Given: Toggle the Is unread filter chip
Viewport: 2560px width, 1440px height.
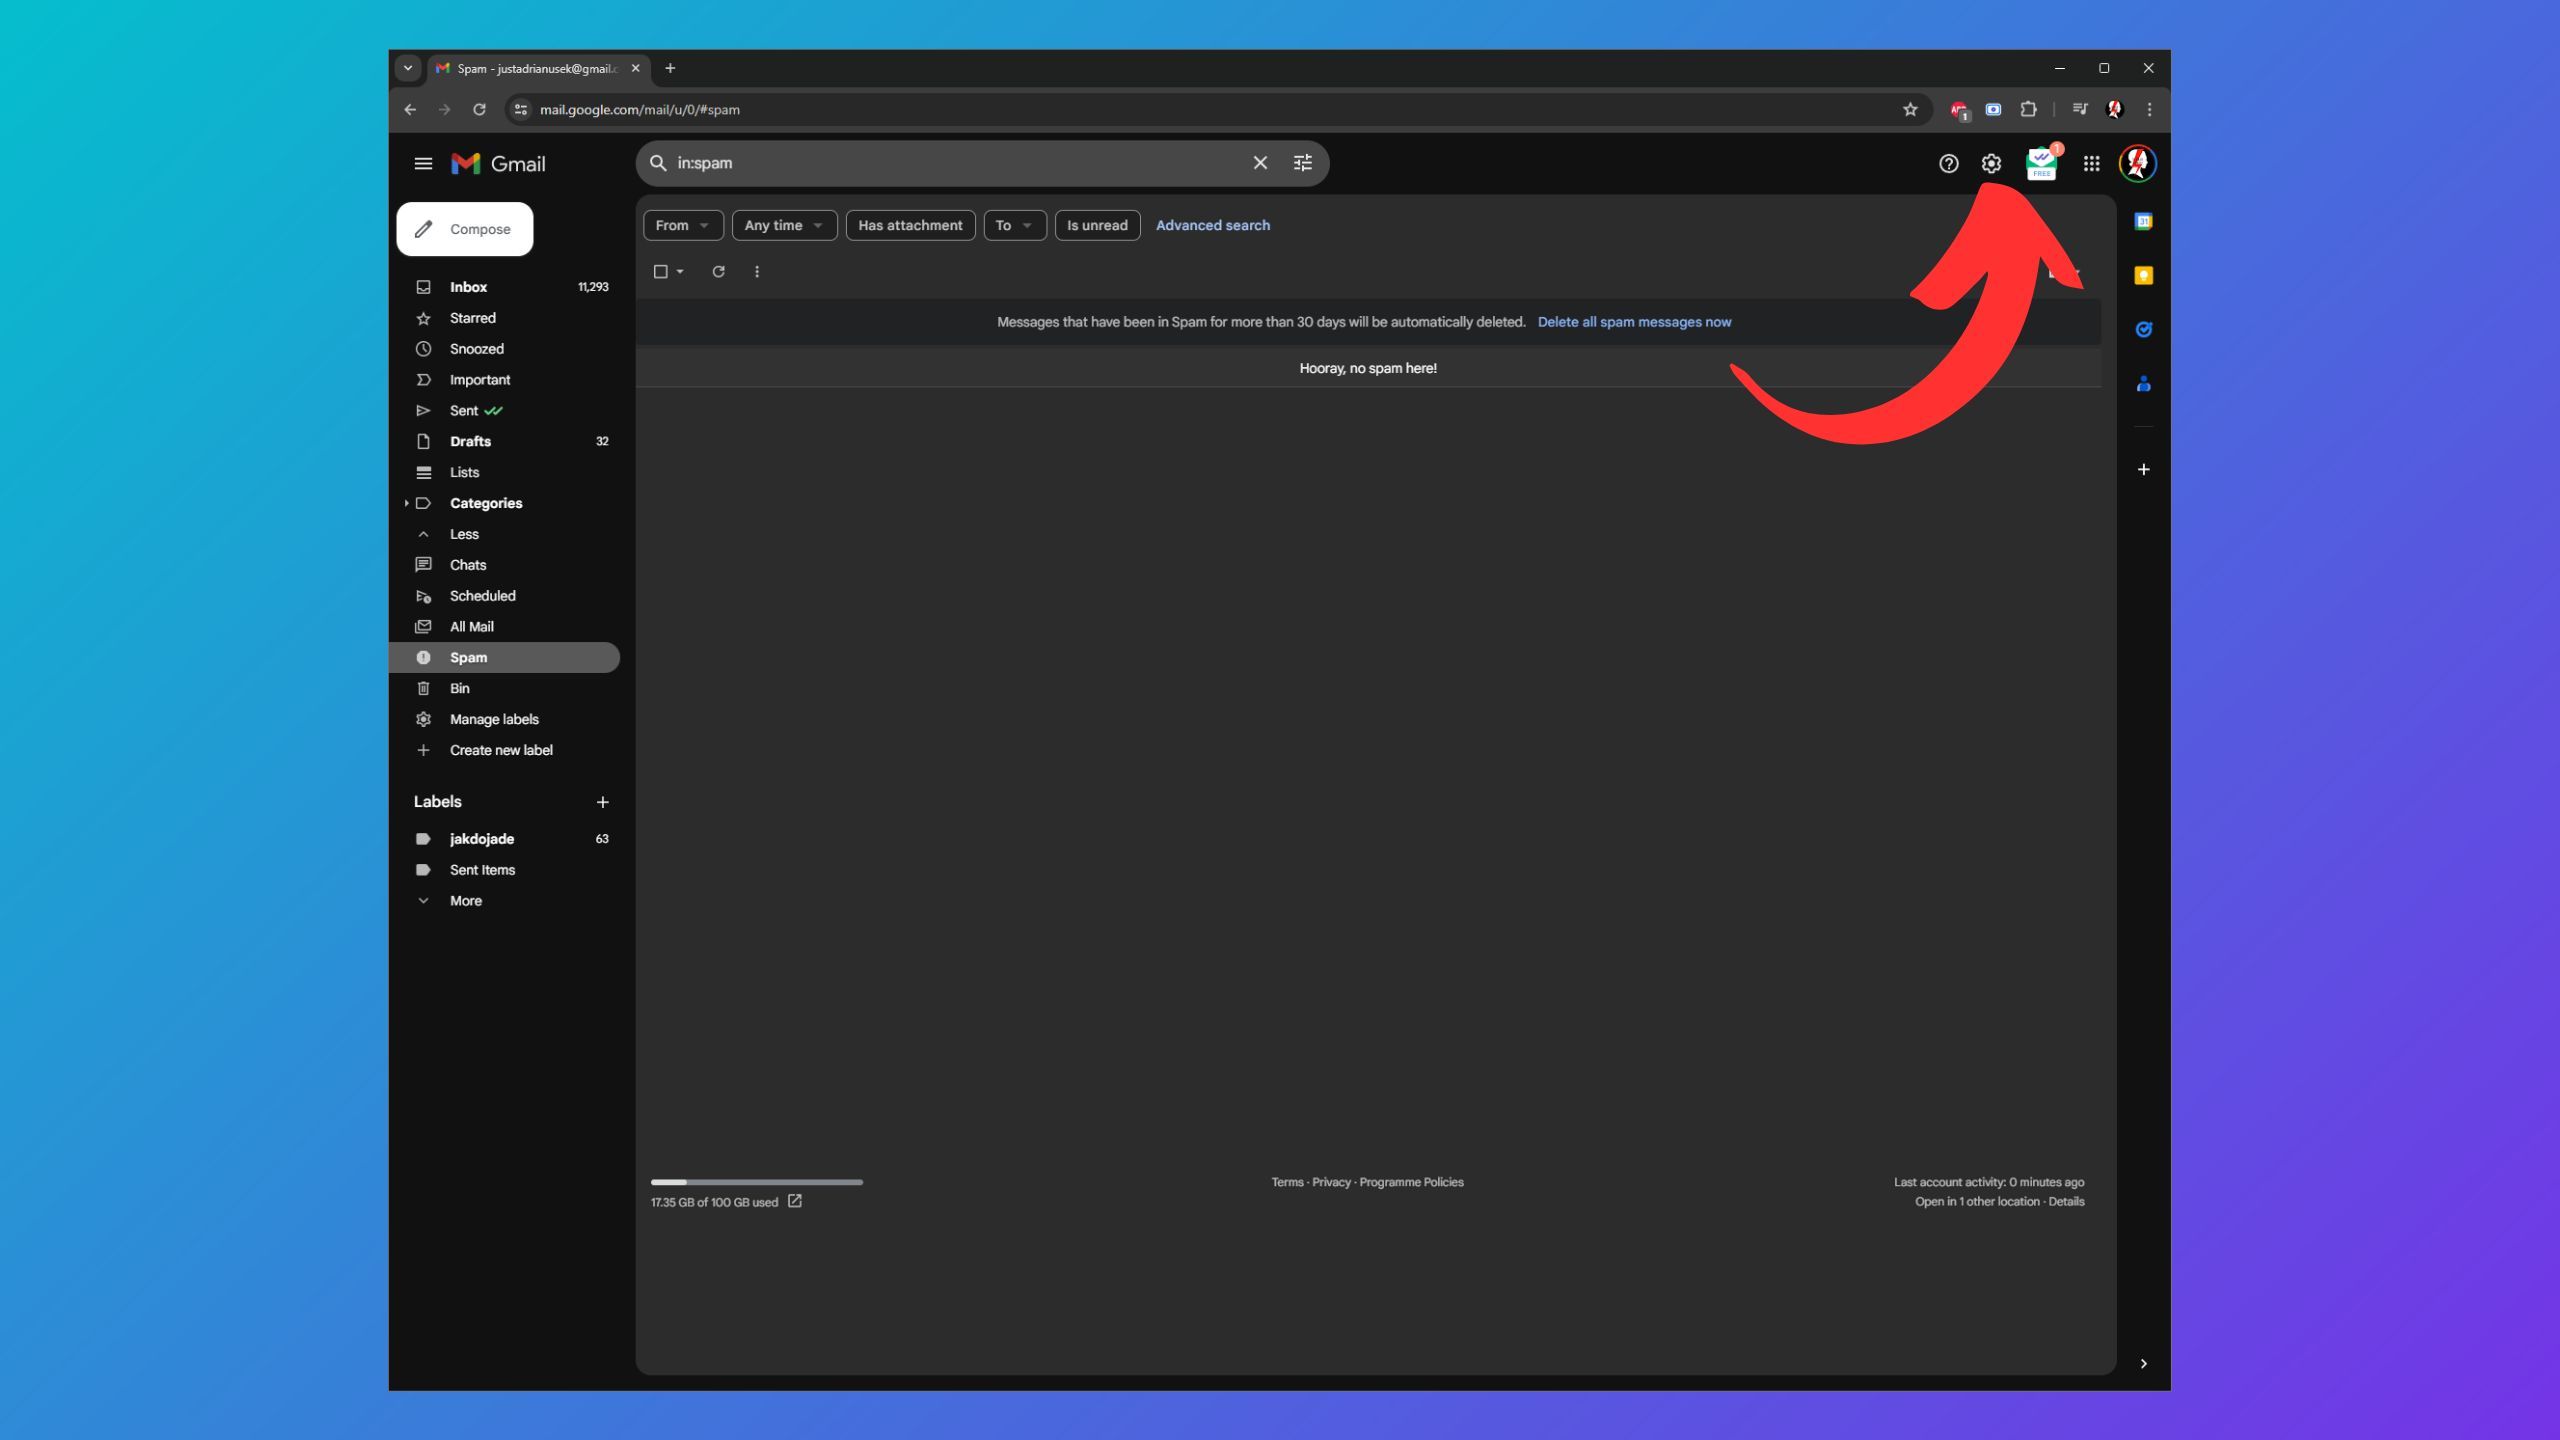Looking at the screenshot, I should pos(1096,225).
